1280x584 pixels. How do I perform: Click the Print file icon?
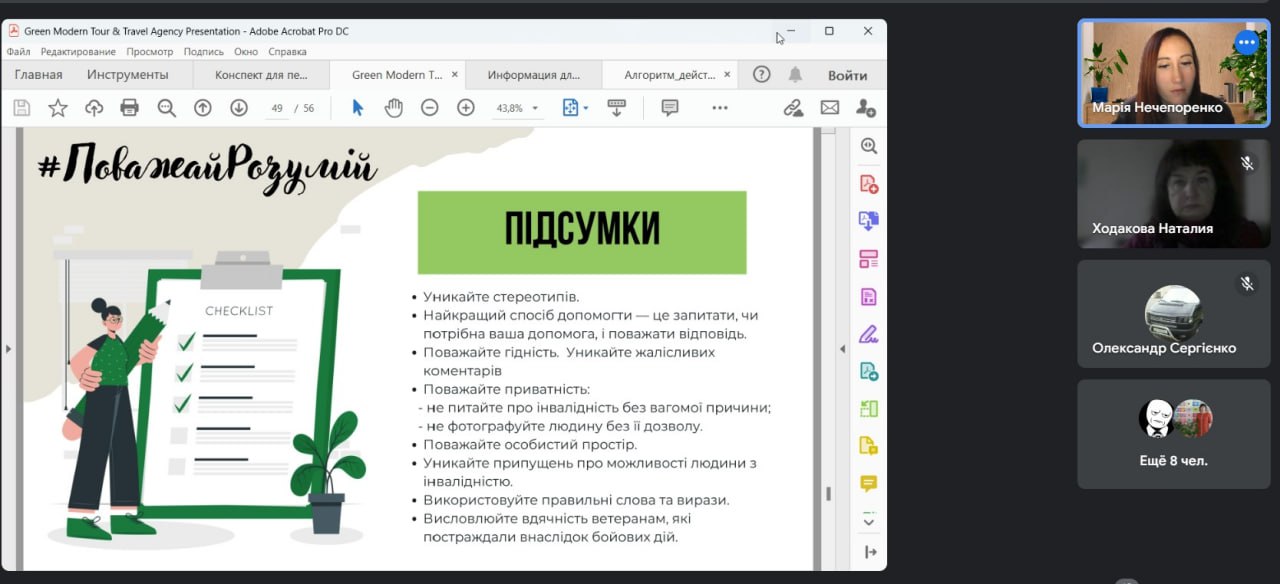point(129,108)
